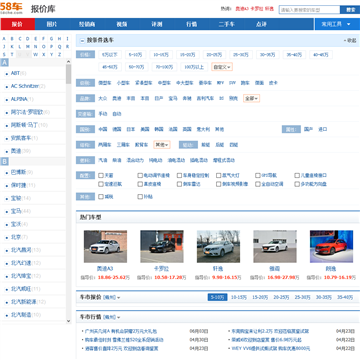The height and width of the screenshot is (360, 360).
Task: Select the 35-40万 tab in 车市报价
Action: click(345, 297)
